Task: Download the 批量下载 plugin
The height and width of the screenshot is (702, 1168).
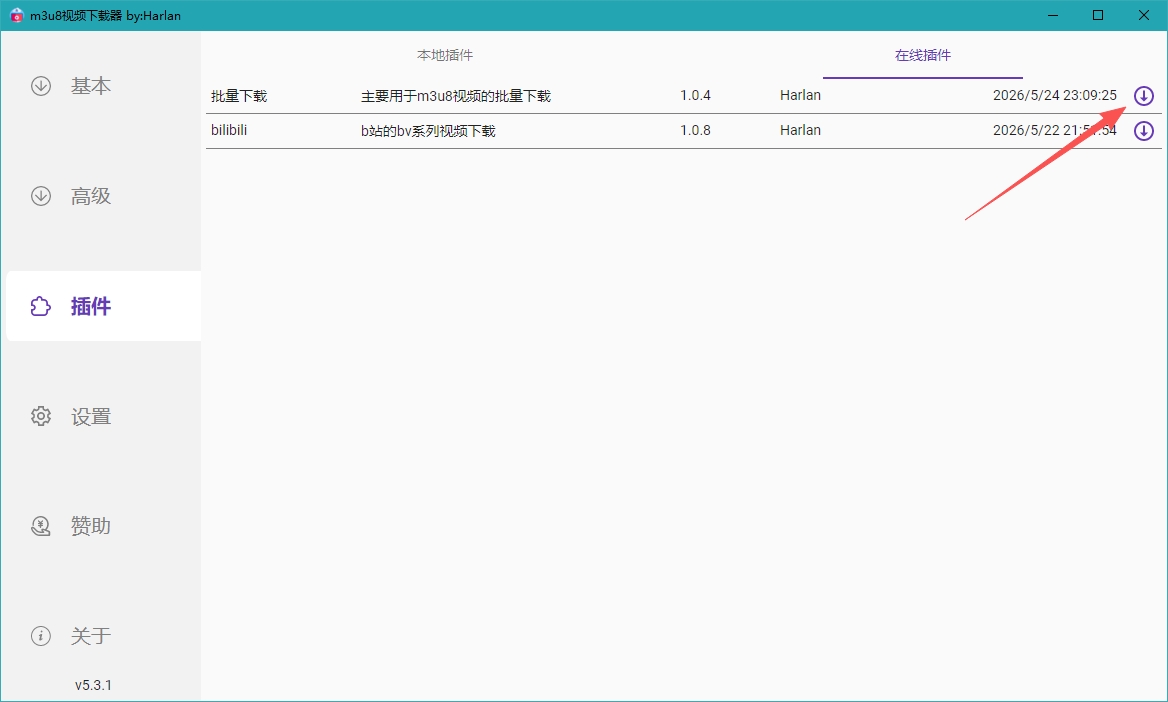Action: point(1143,95)
